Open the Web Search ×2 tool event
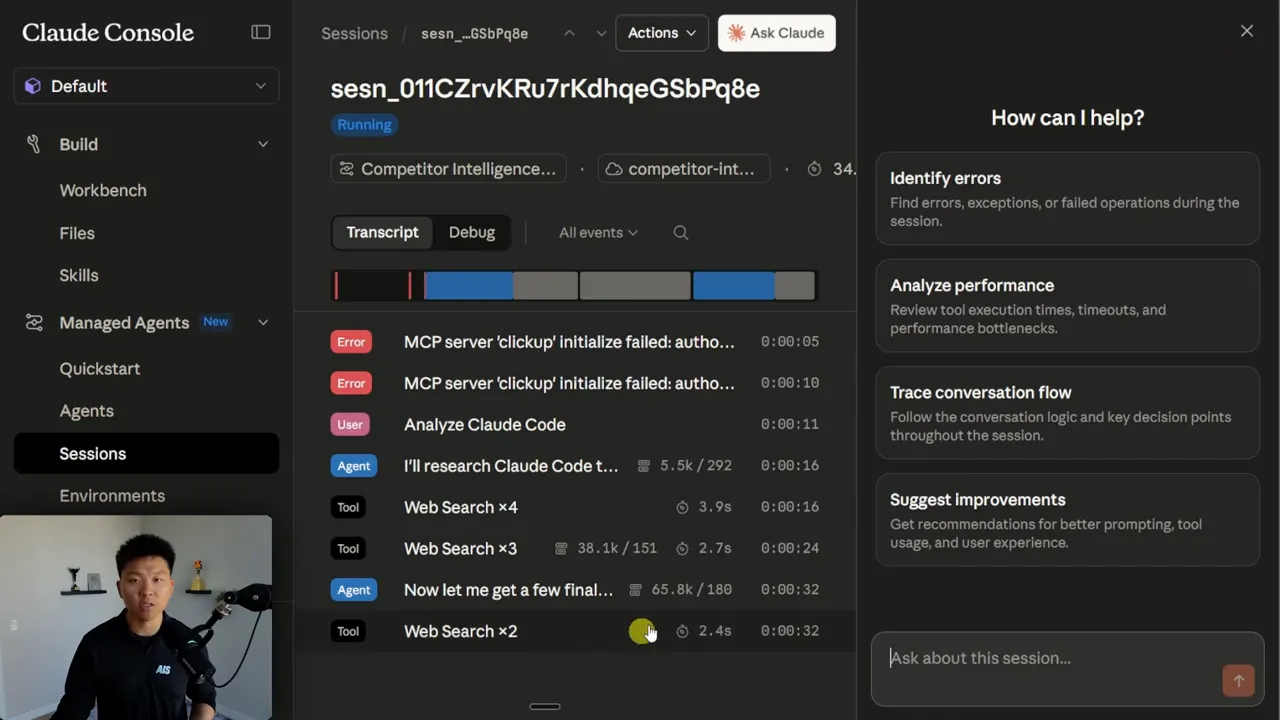The width and height of the screenshot is (1280, 720). click(x=575, y=631)
